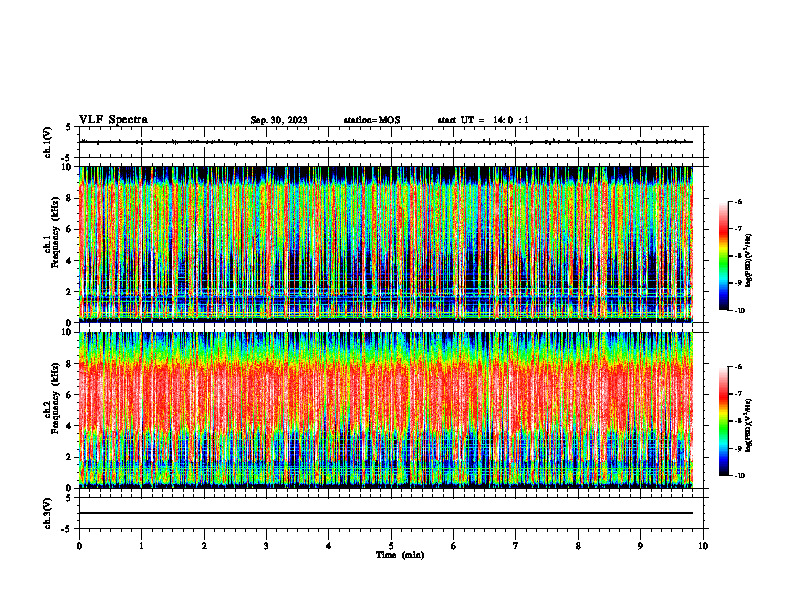Screen dimensions: 792x612
Task: Click the ch.1 "Frequency (kHz)" axis label
Action: 55,233
